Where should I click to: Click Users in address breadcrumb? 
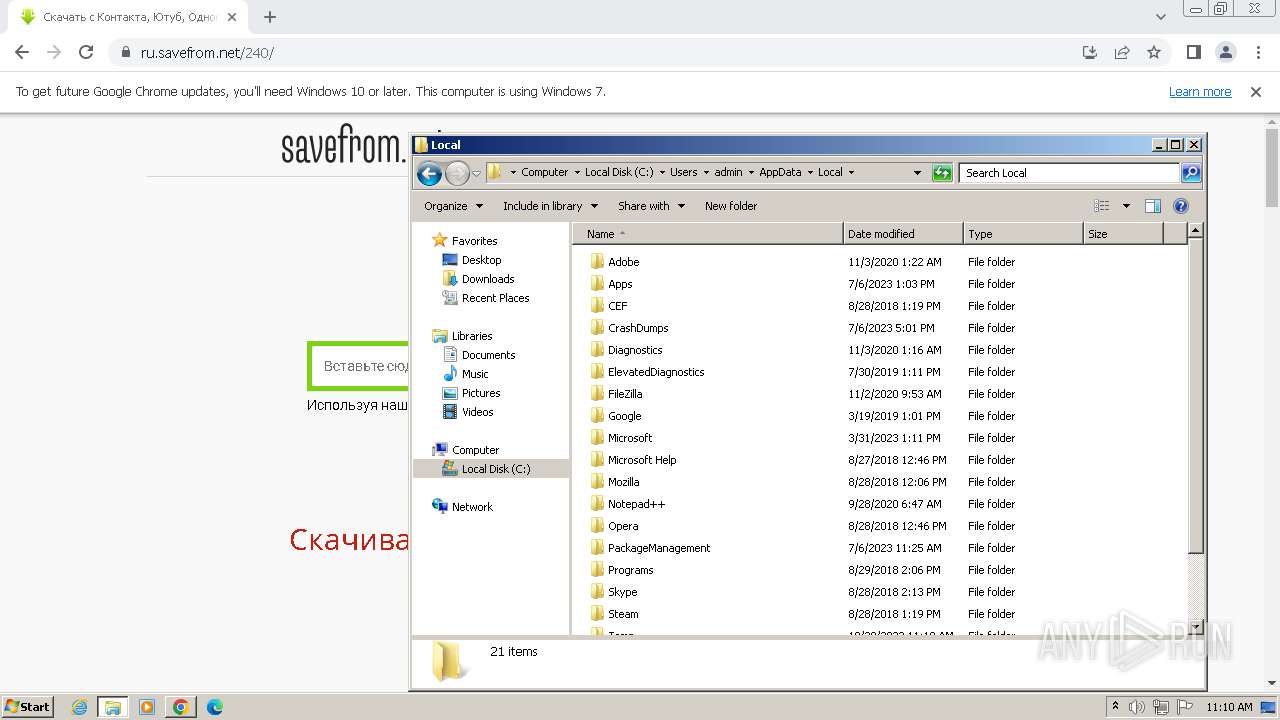coord(683,172)
